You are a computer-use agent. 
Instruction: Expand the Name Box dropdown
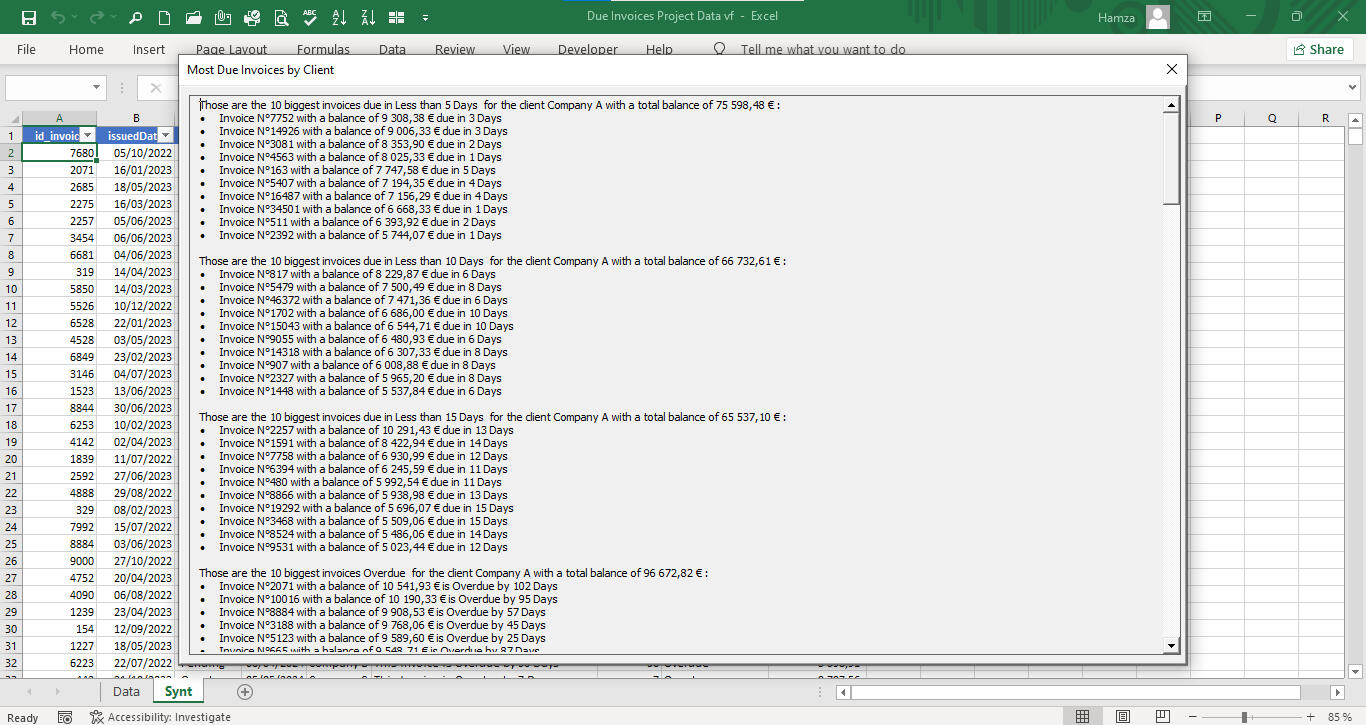point(97,88)
